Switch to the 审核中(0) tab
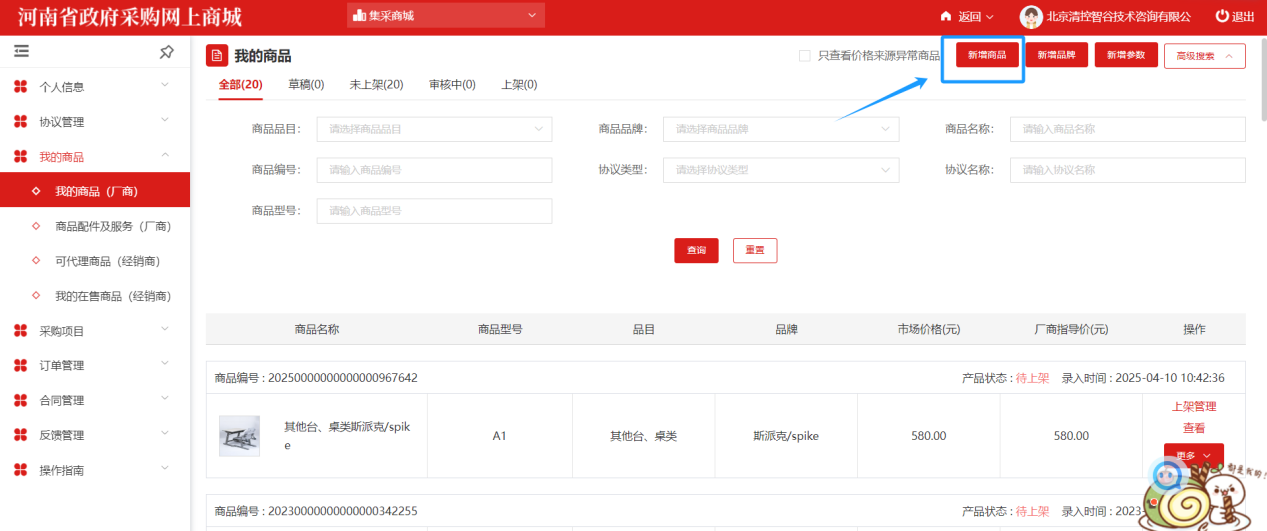1267x531 pixels. 452,85
